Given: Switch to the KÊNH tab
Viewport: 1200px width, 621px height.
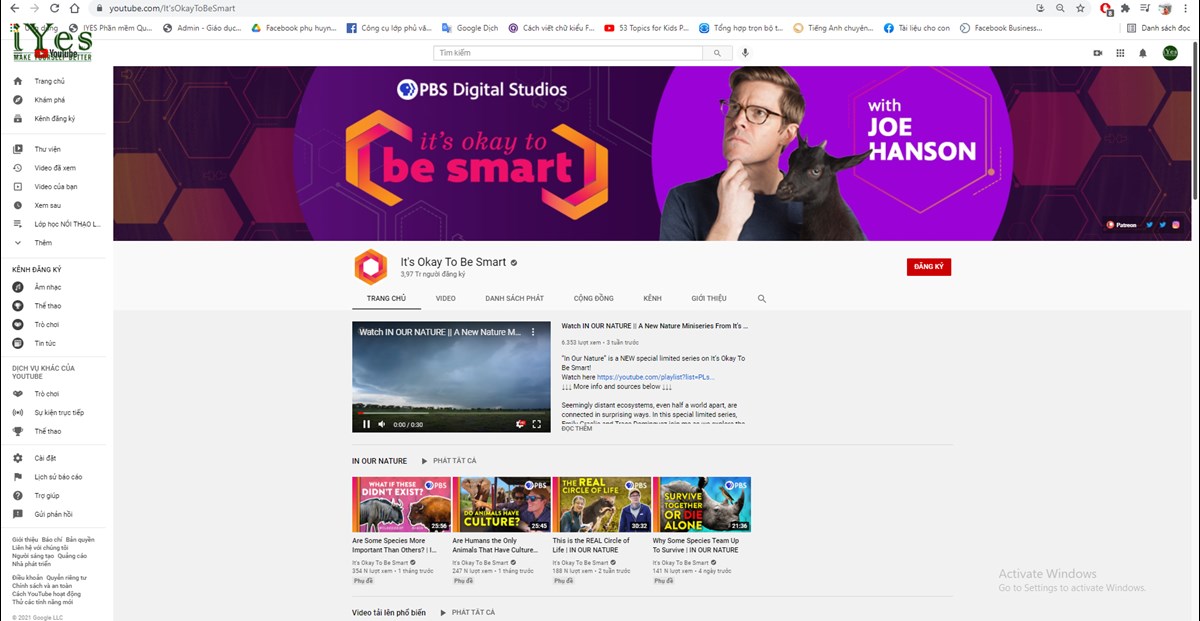Looking at the screenshot, I should 653,298.
